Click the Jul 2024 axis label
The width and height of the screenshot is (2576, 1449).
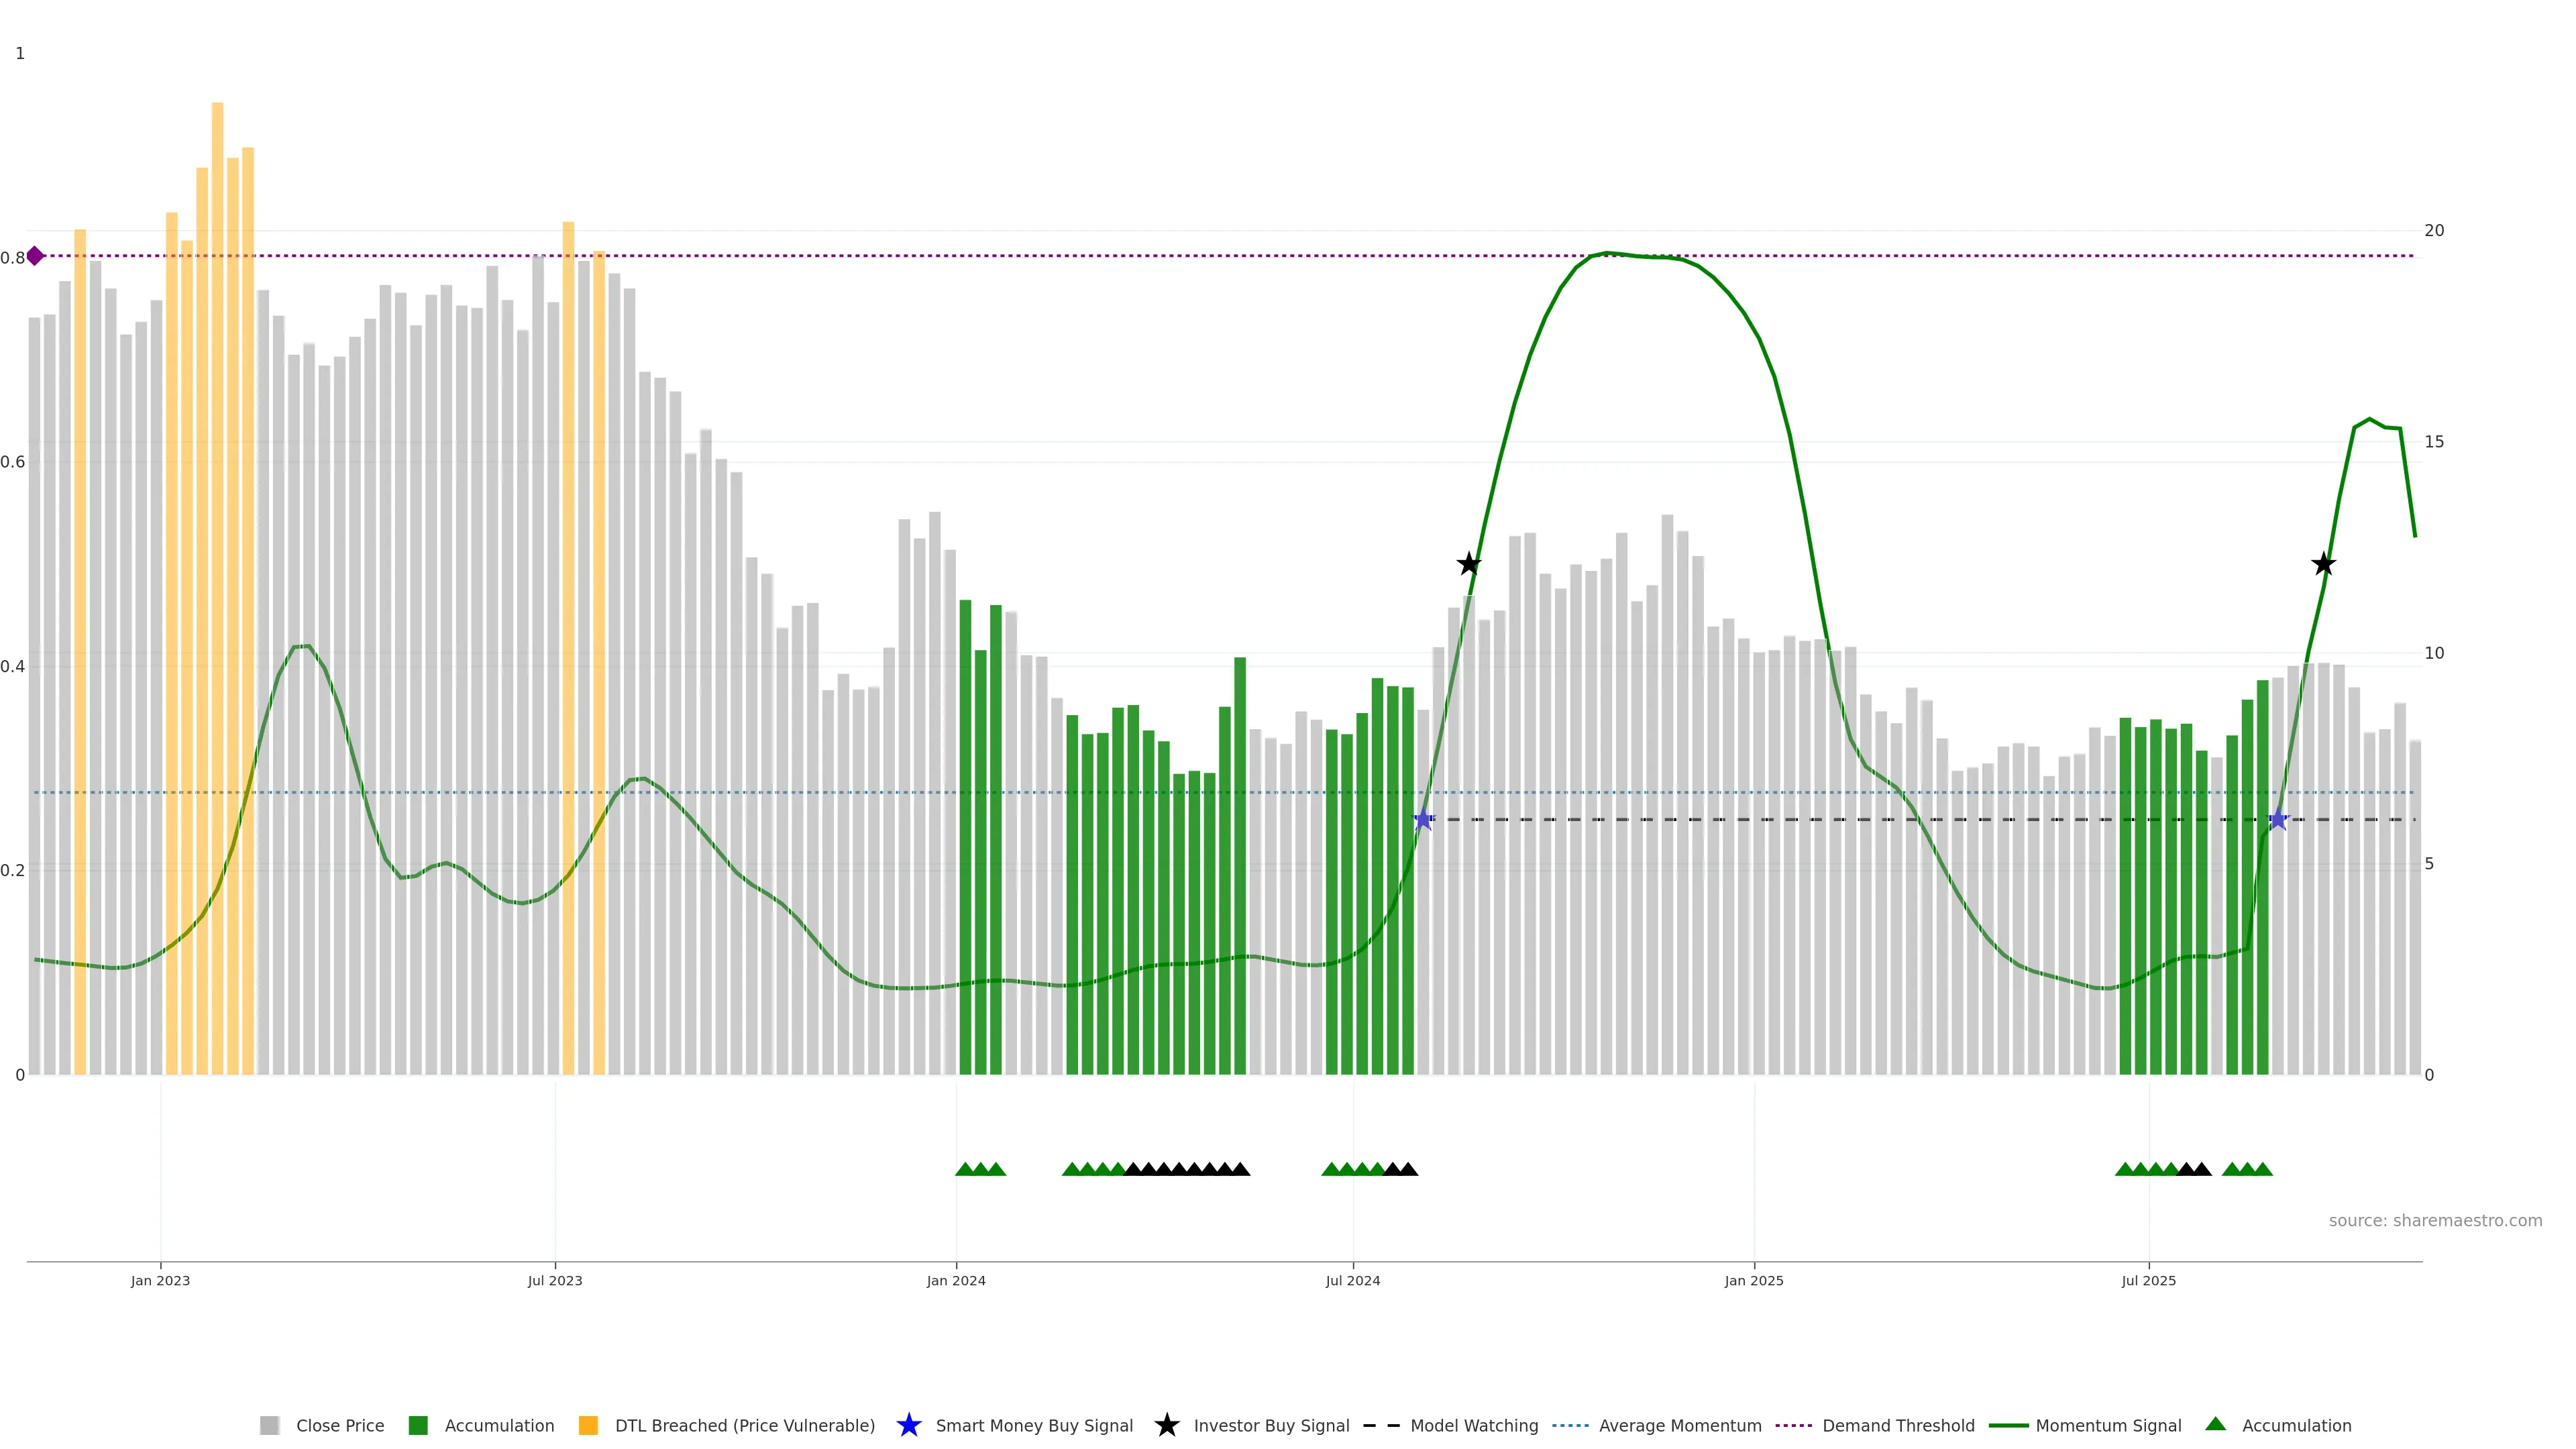click(1352, 1280)
